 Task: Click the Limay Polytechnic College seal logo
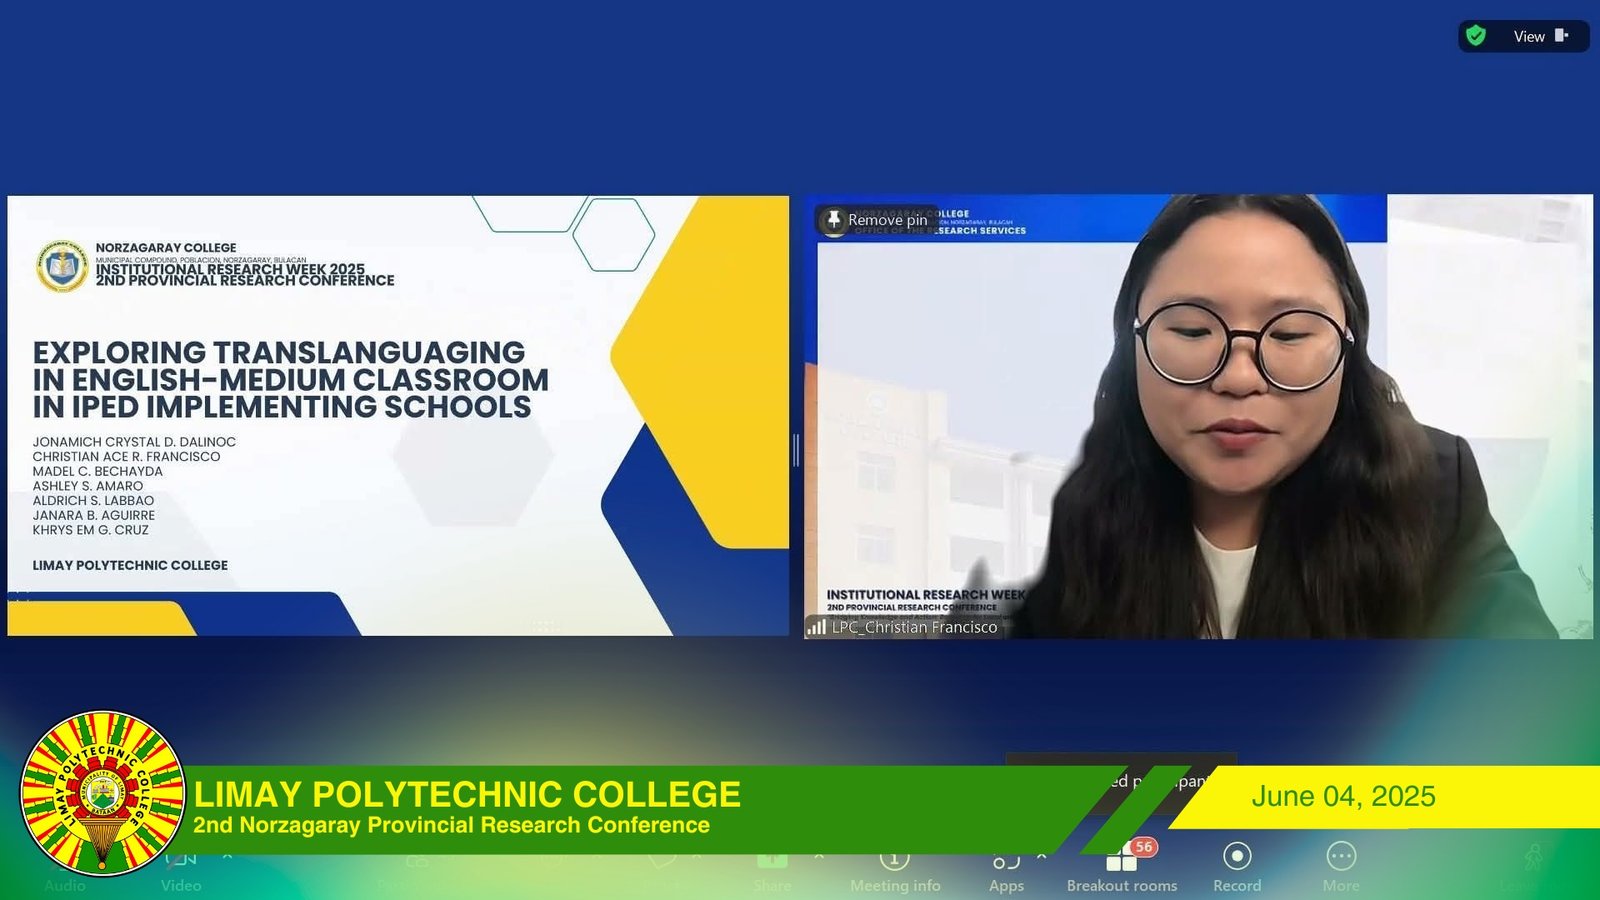point(103,793)
